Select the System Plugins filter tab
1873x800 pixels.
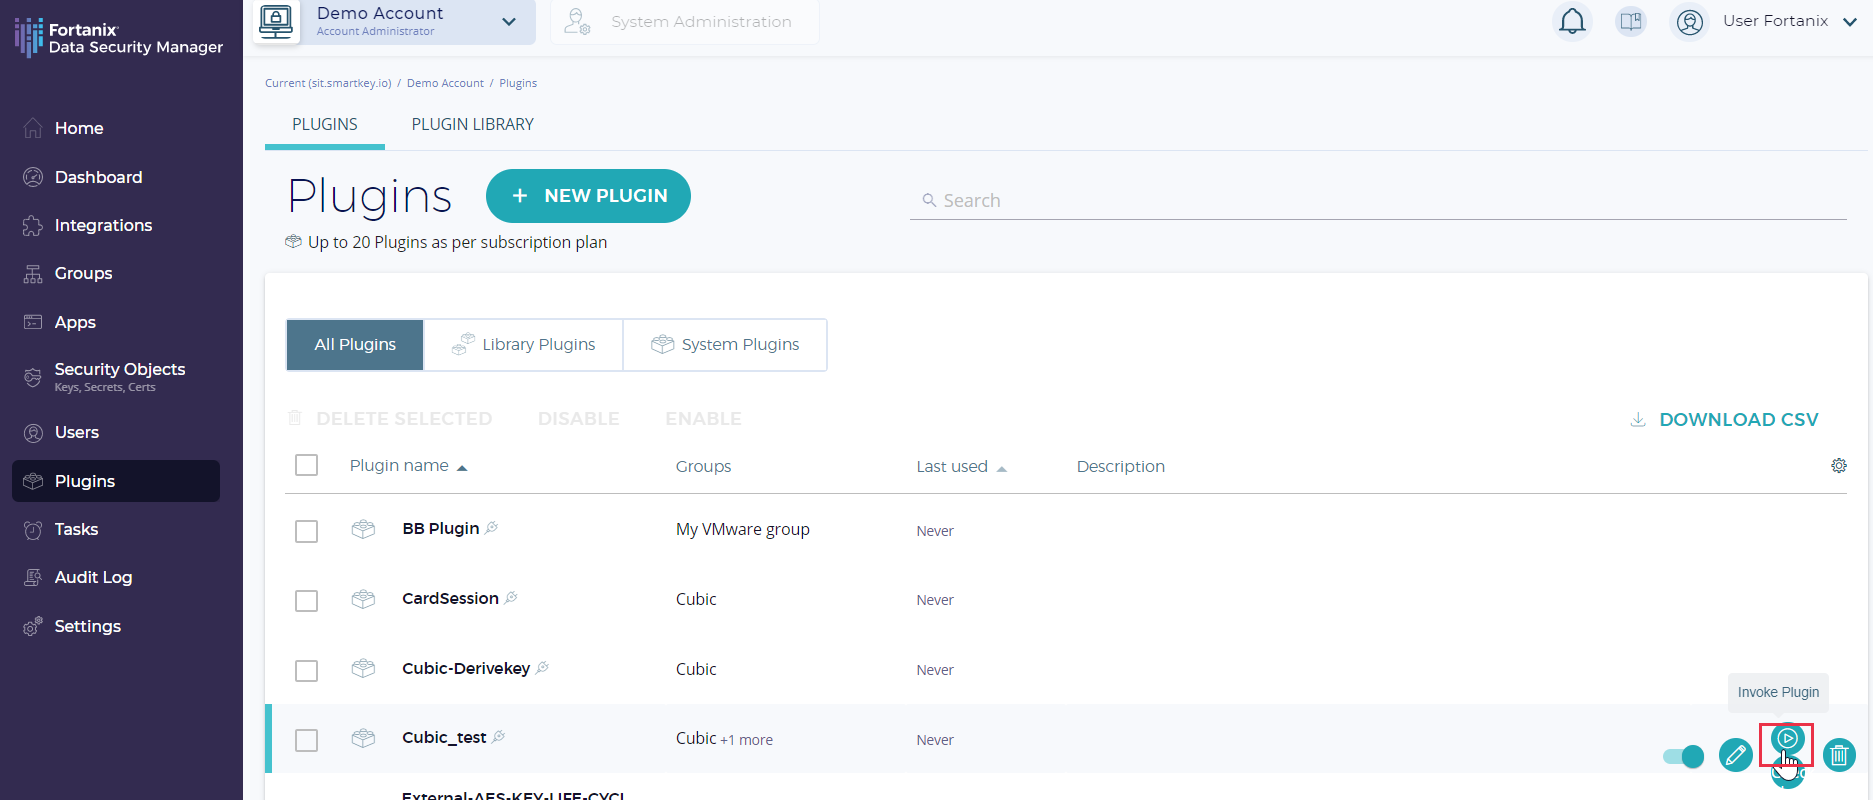(725, 345)
